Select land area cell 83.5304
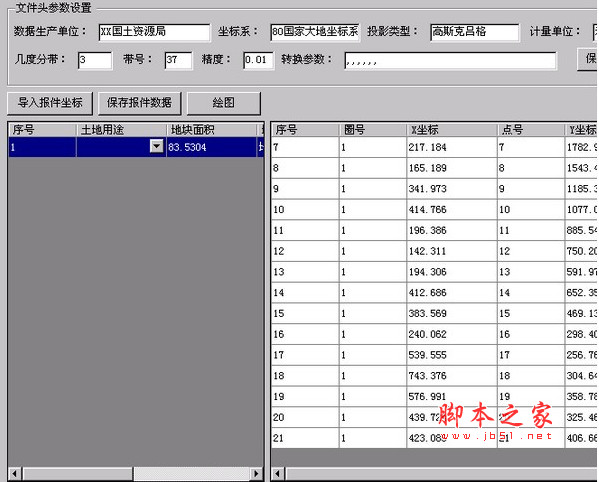Screen dimensions: 599x482 (x=212, y=147)
